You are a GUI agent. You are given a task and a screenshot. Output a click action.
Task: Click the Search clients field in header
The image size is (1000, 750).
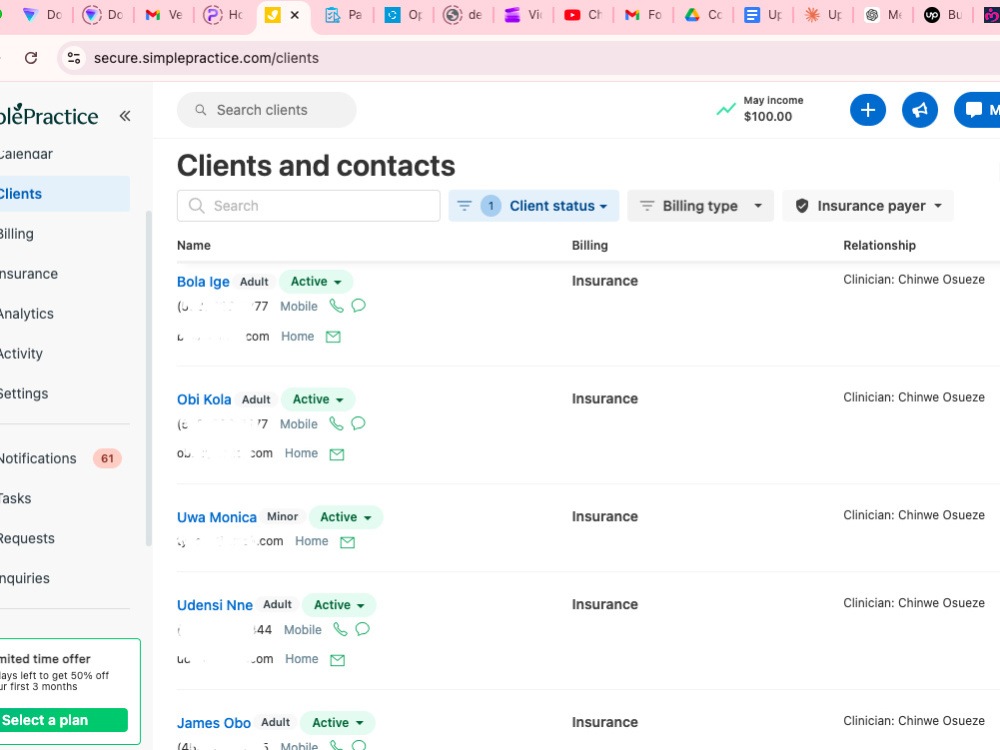(267, 110)
